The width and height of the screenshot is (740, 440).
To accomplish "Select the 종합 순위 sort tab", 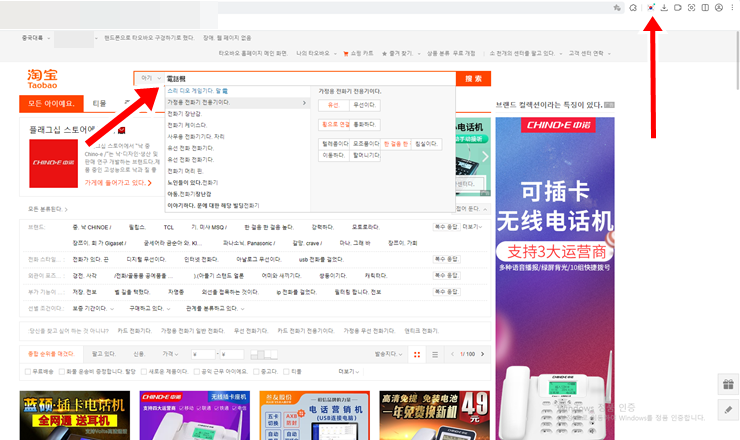I will pyautogui.click(x=51, y=354).
